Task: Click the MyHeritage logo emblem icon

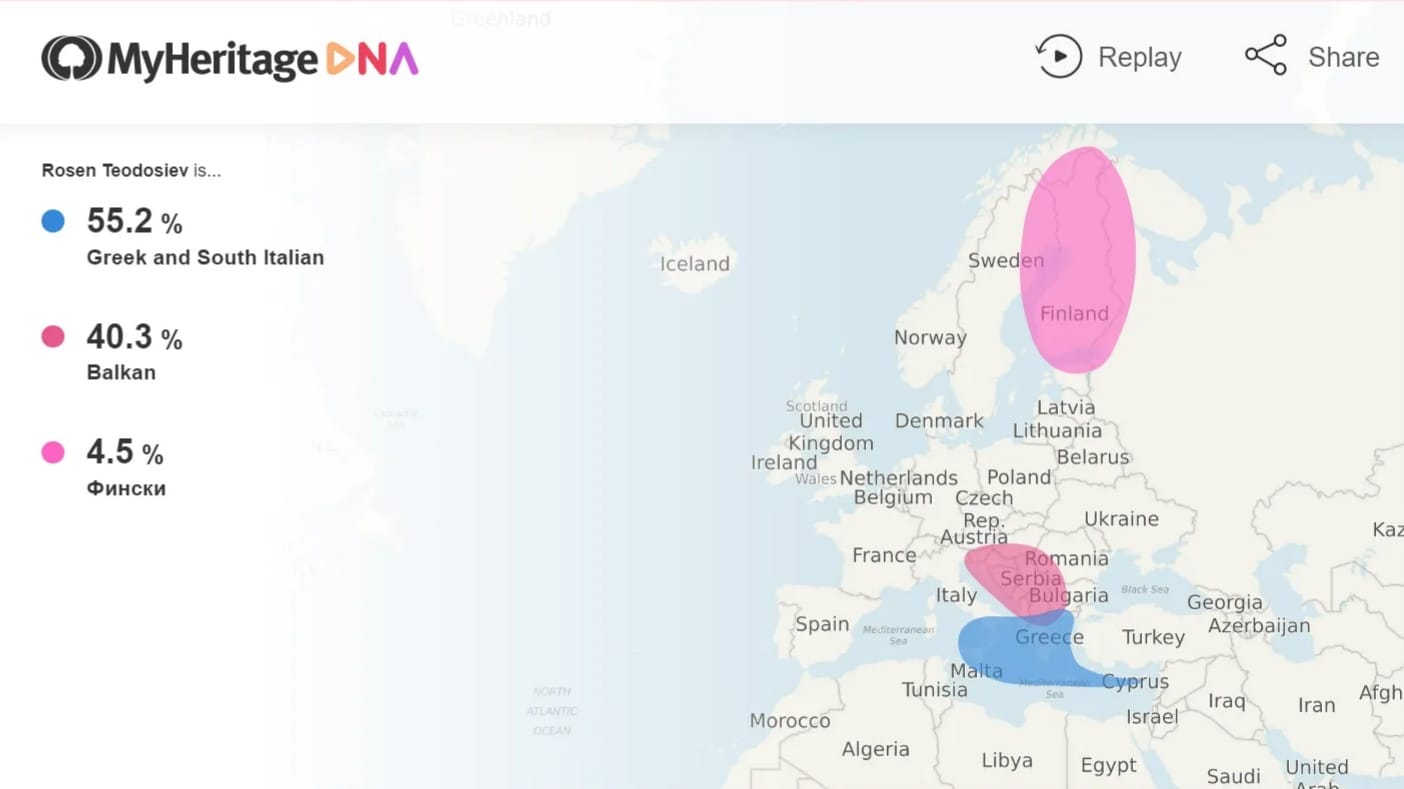Action: [x=71, y=59]
